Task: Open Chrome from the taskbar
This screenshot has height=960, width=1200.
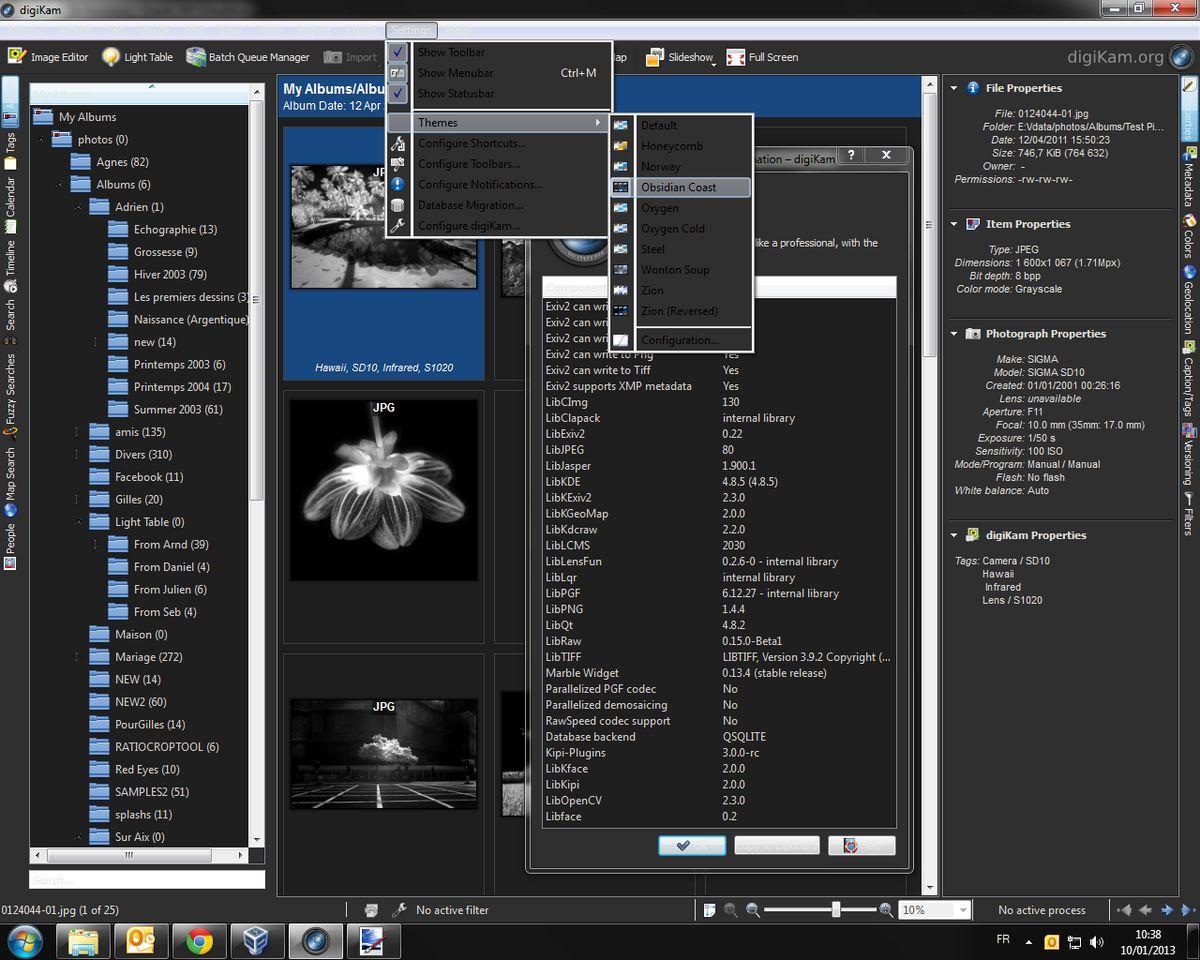Action: click(199, 940)
